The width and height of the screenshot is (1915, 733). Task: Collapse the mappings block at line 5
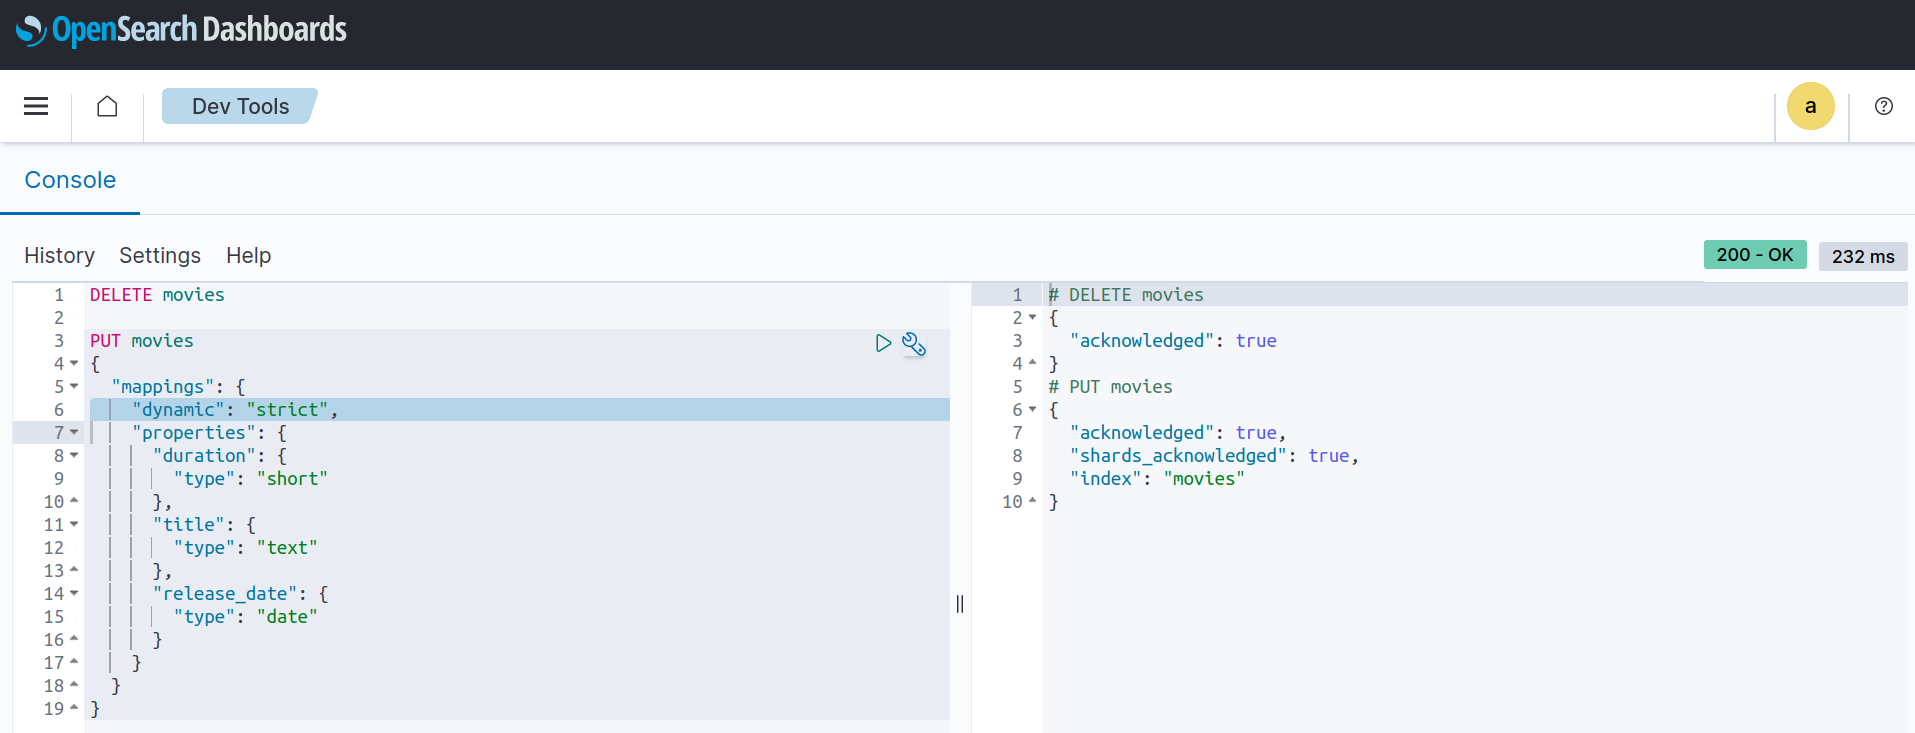click(74, 387)
